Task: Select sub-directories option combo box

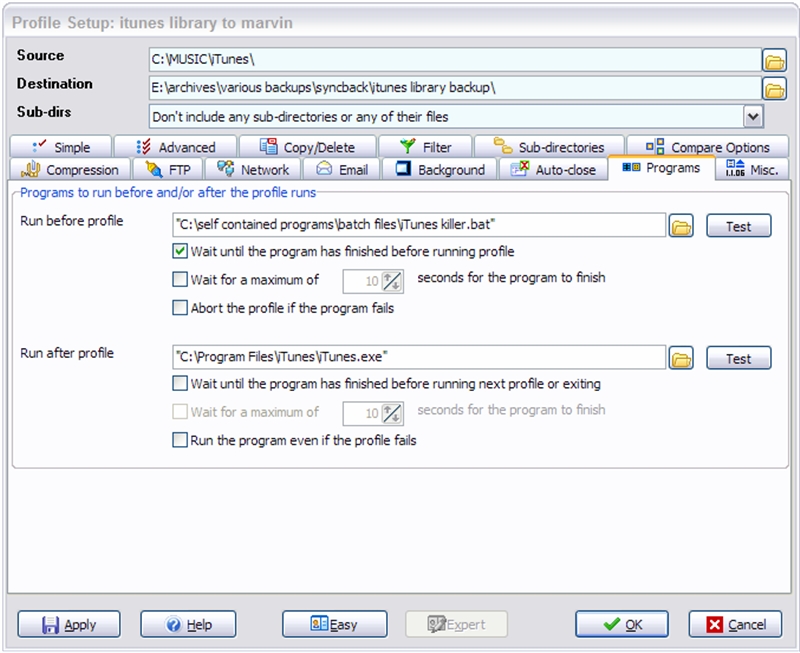Action: [x=456, y=117]
